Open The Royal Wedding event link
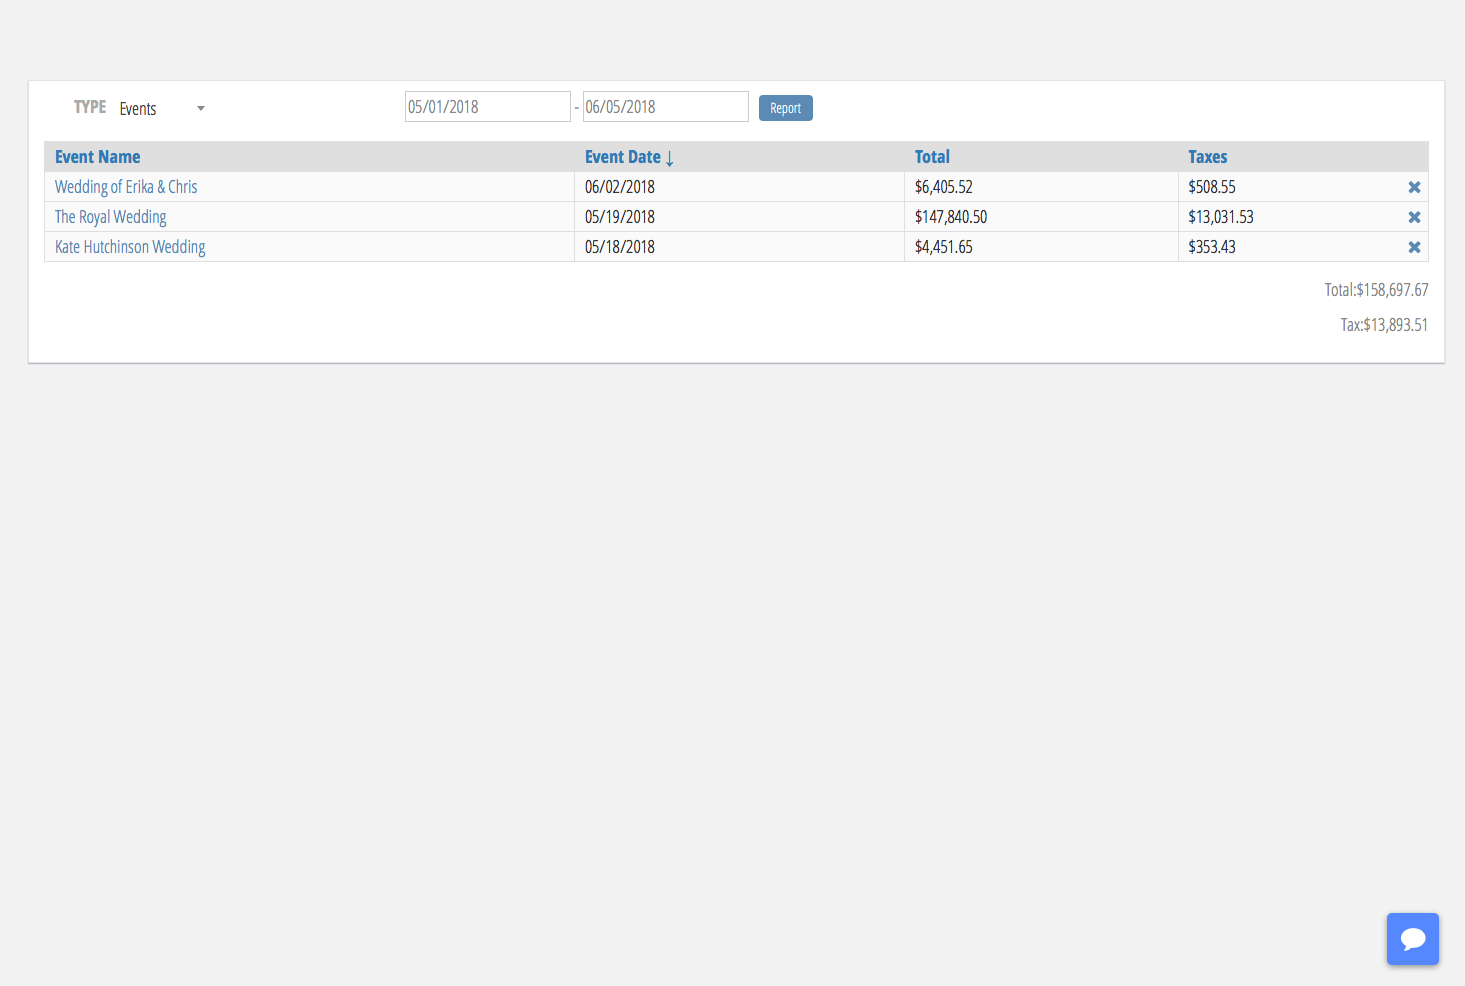The image size is (1465, 986). pyautogui.click(x=111, y=217)
